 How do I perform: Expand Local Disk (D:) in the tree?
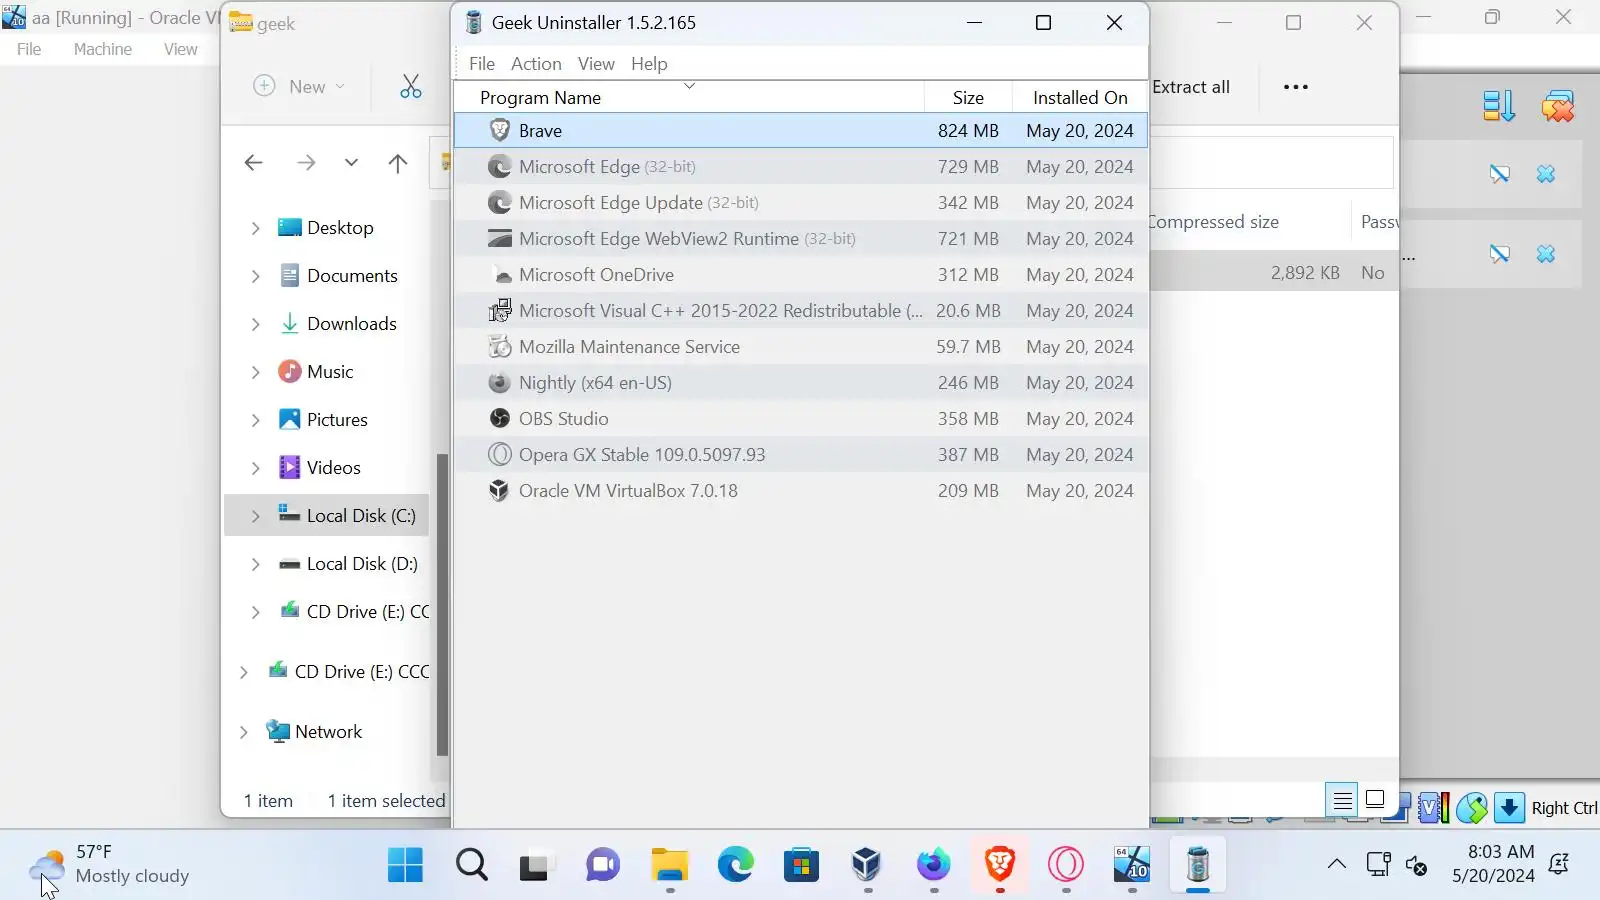click(255, 564)
